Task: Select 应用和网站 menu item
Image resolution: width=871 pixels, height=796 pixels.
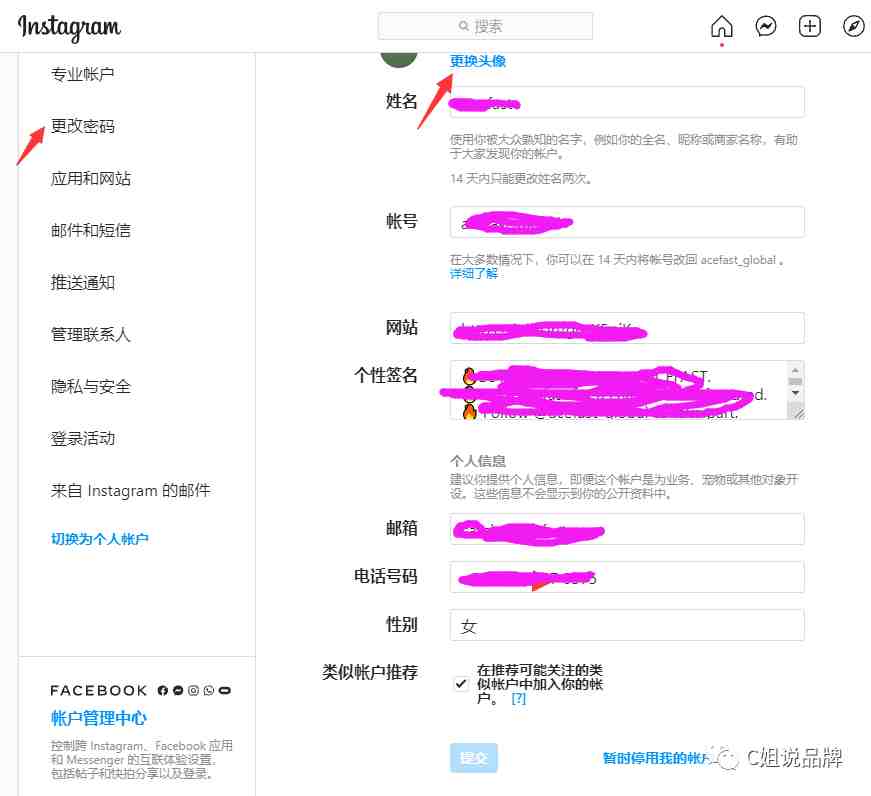Action: point(91,178)
